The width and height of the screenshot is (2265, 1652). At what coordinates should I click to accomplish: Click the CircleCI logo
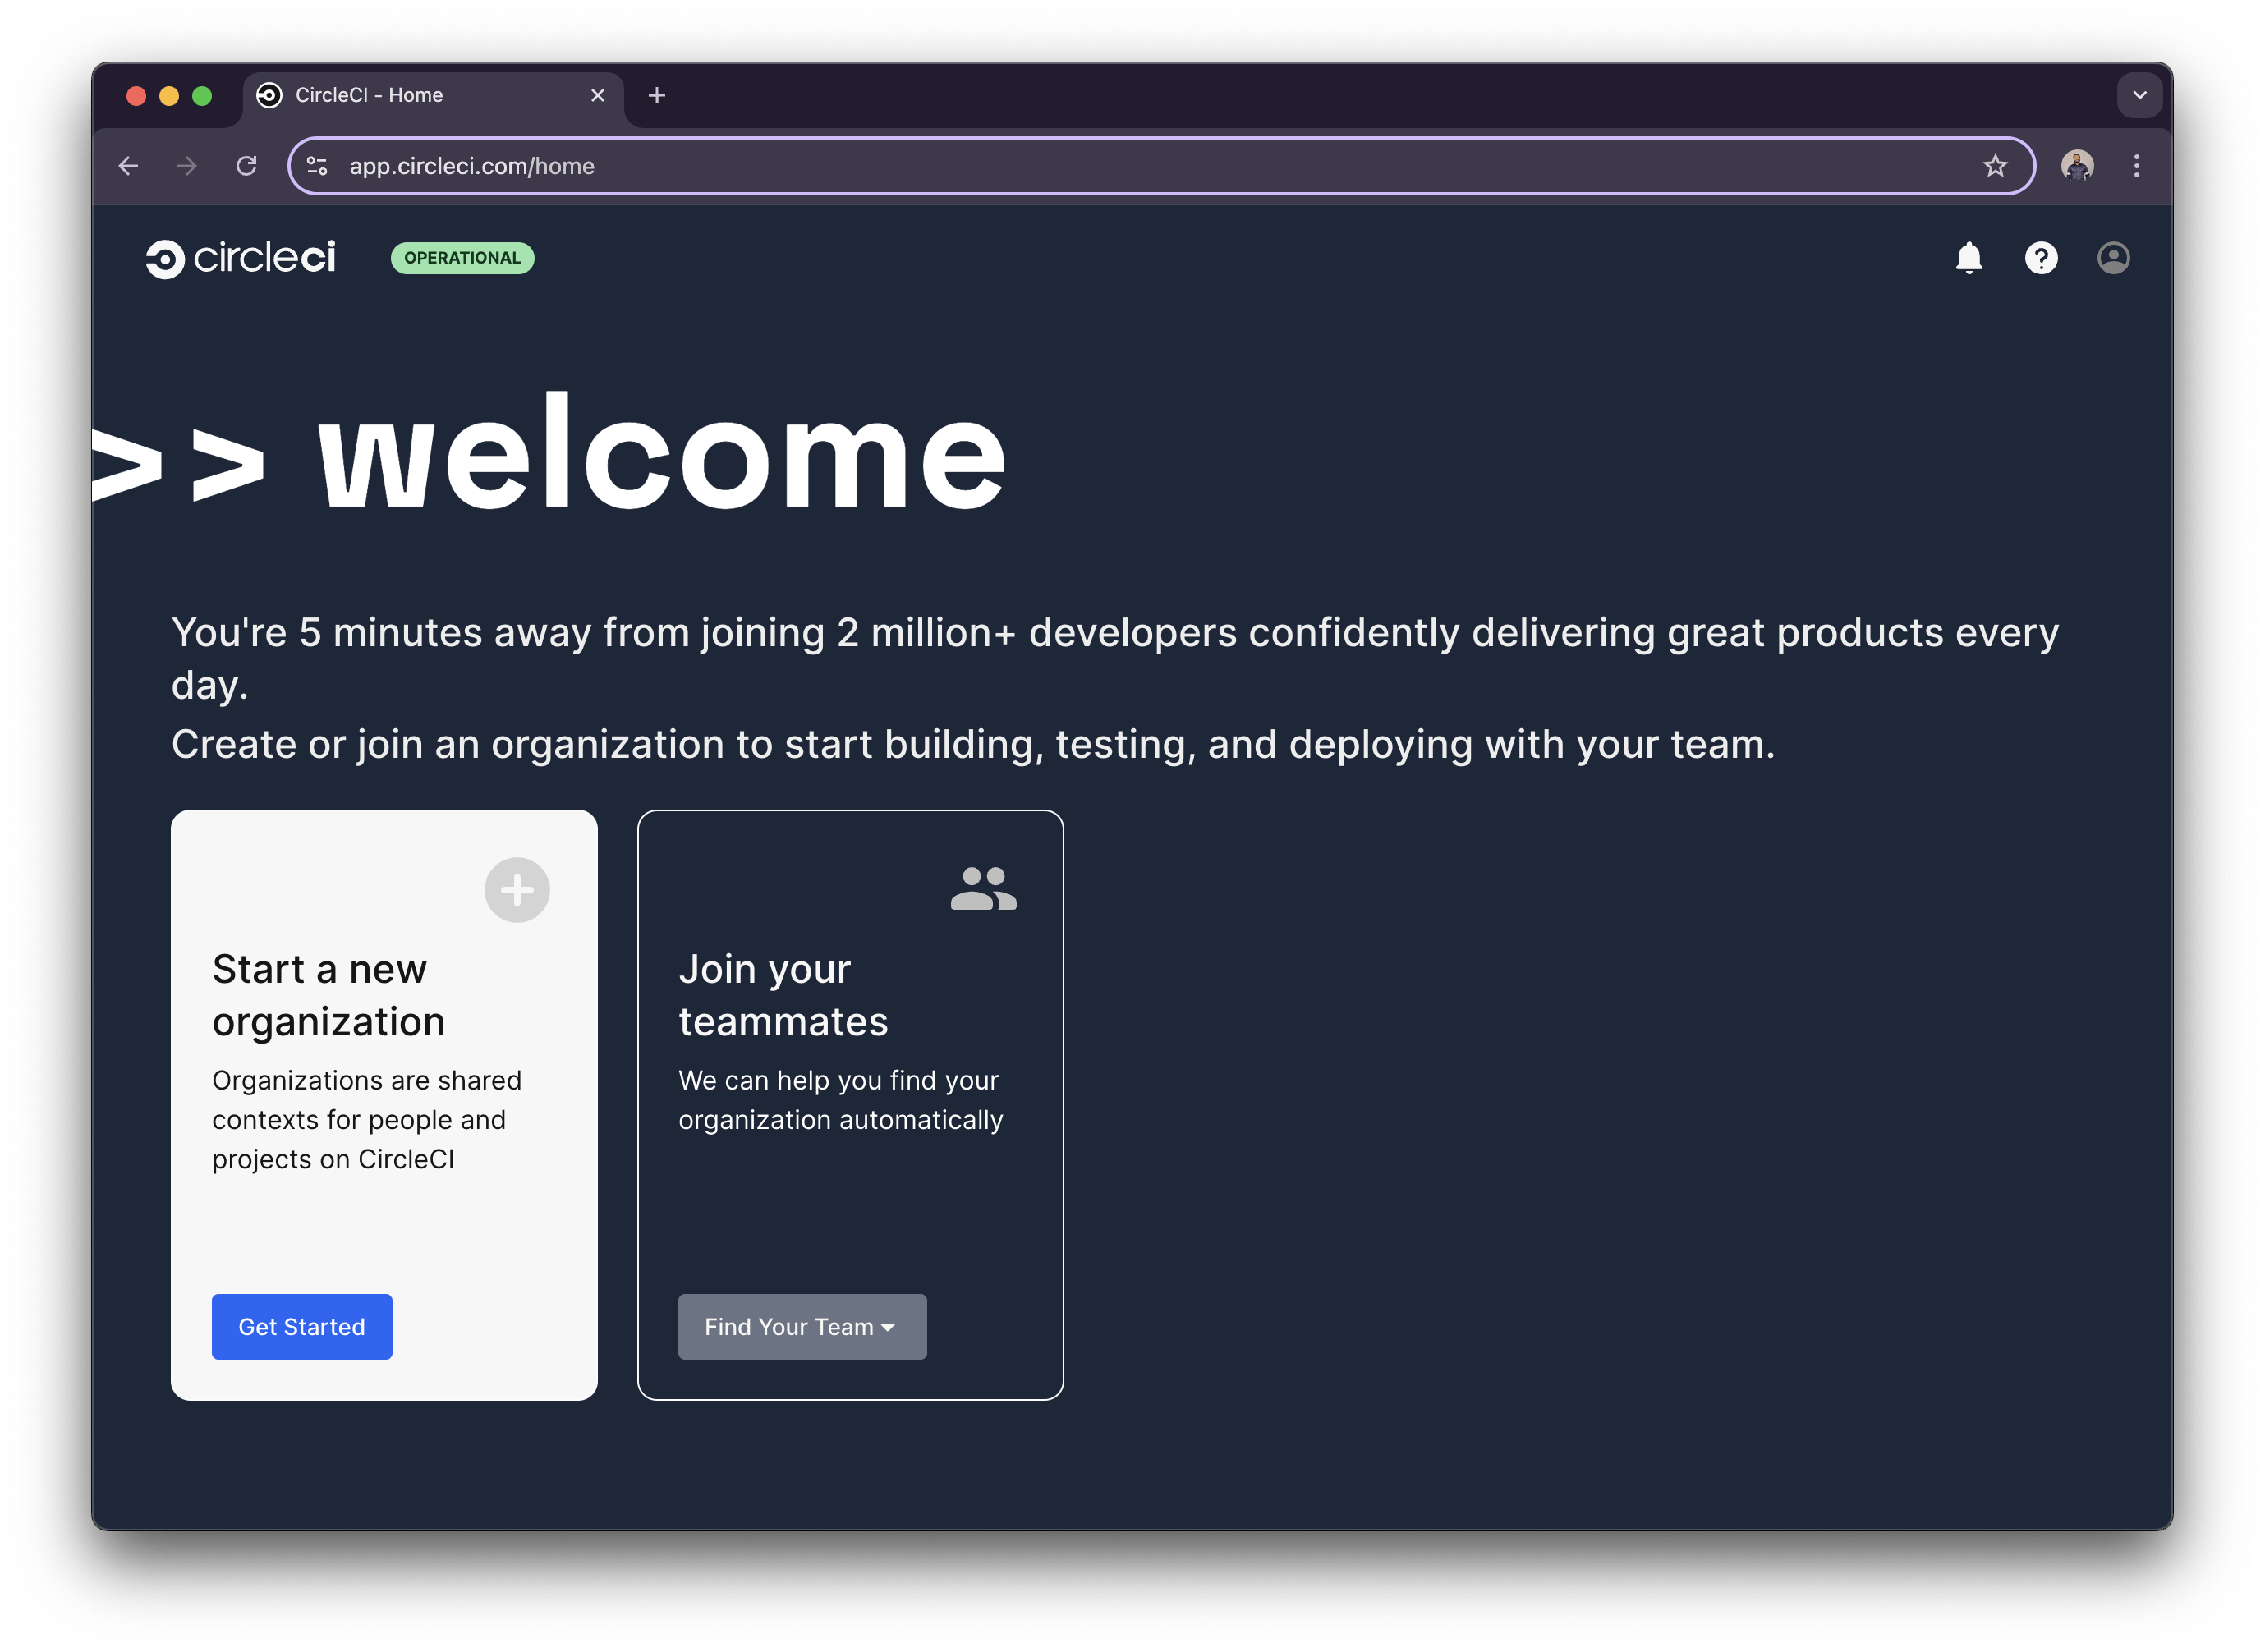pyautogui.click(x=241, y=258)
